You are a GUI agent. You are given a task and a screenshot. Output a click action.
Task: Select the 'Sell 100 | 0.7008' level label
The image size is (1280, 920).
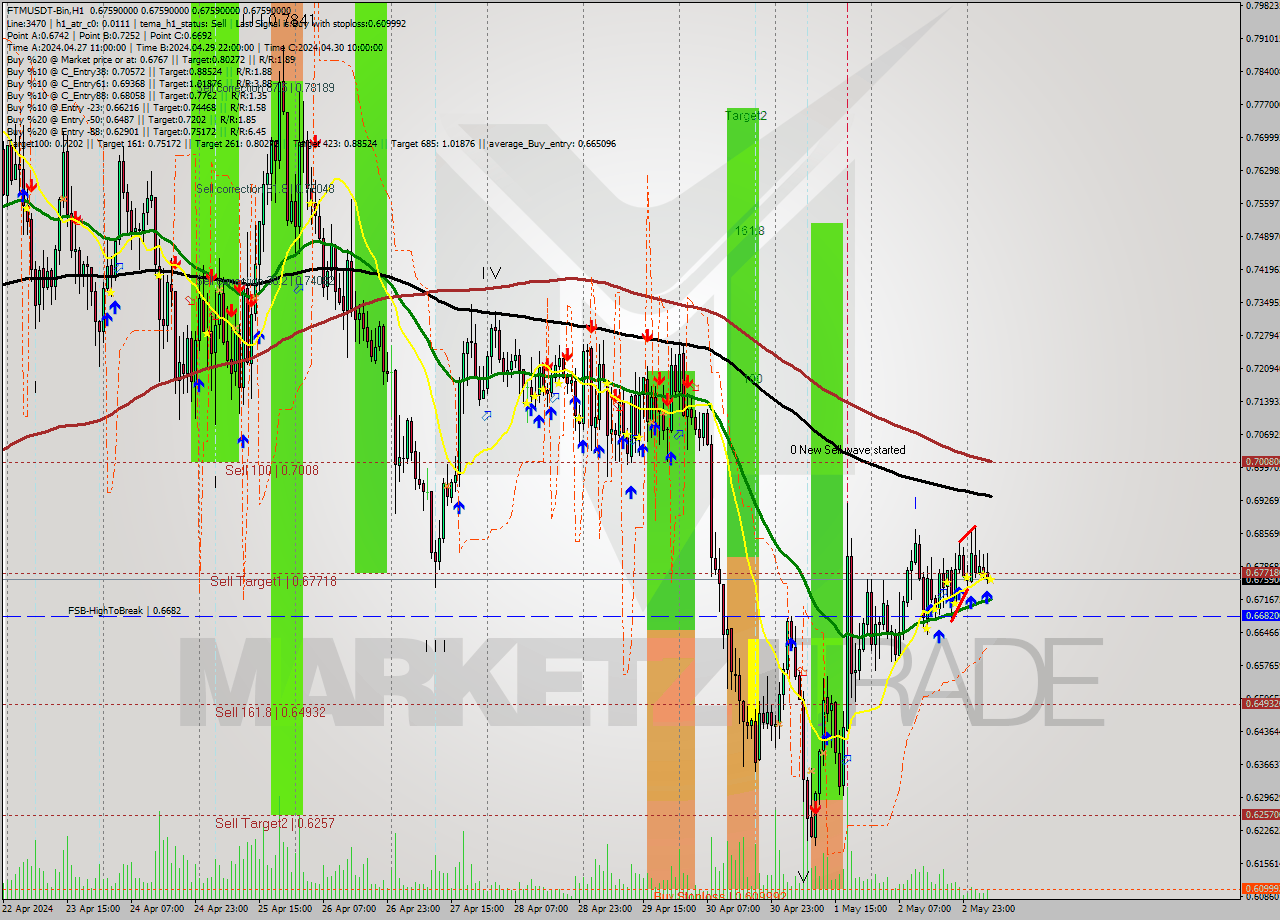pos(272,470)
